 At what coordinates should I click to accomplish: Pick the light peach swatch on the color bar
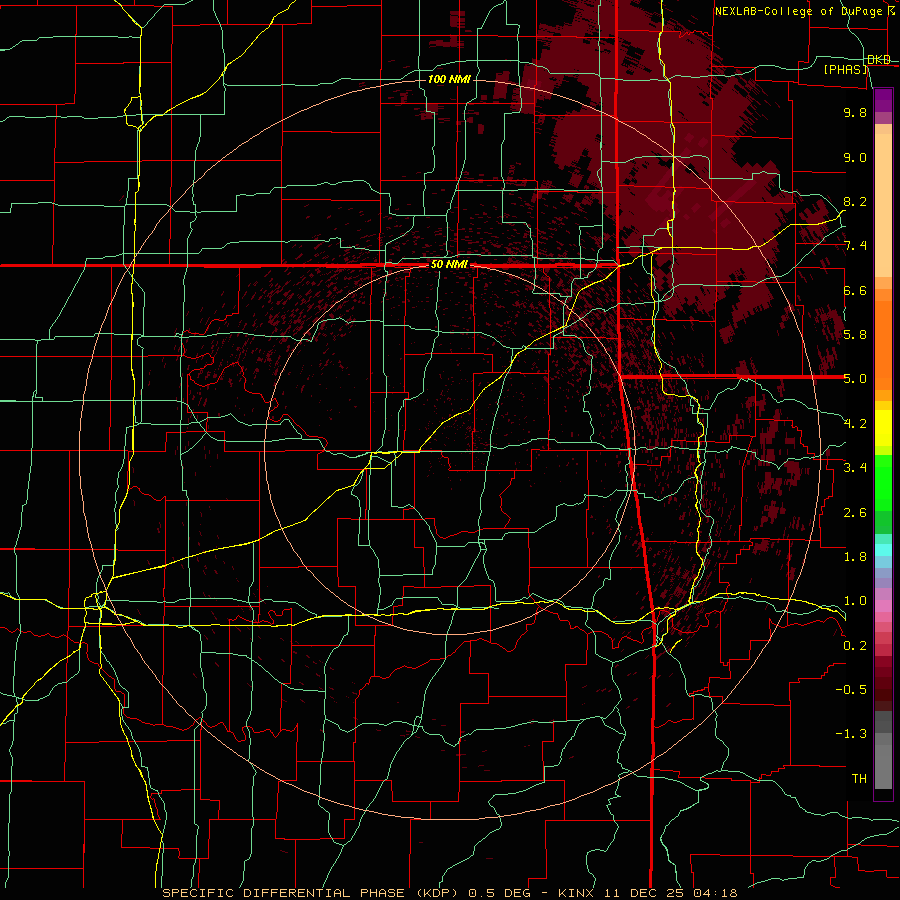[883, 205]
